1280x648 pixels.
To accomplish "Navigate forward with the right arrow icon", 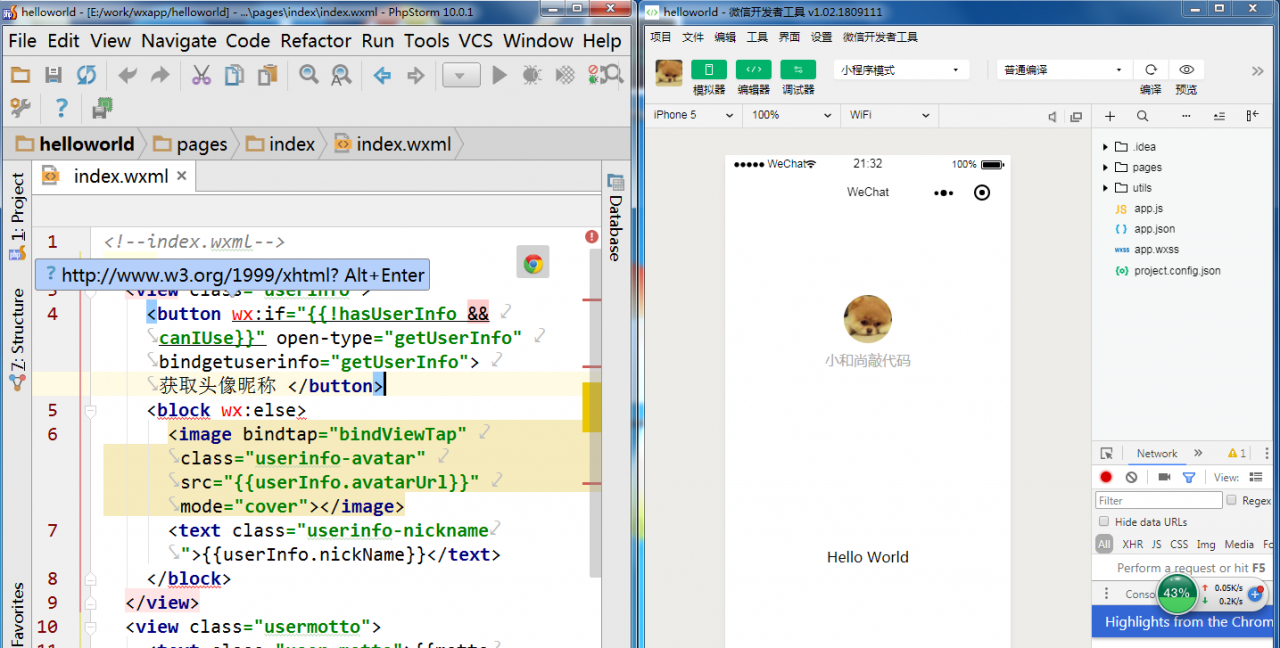I will (x=415, y=75).
